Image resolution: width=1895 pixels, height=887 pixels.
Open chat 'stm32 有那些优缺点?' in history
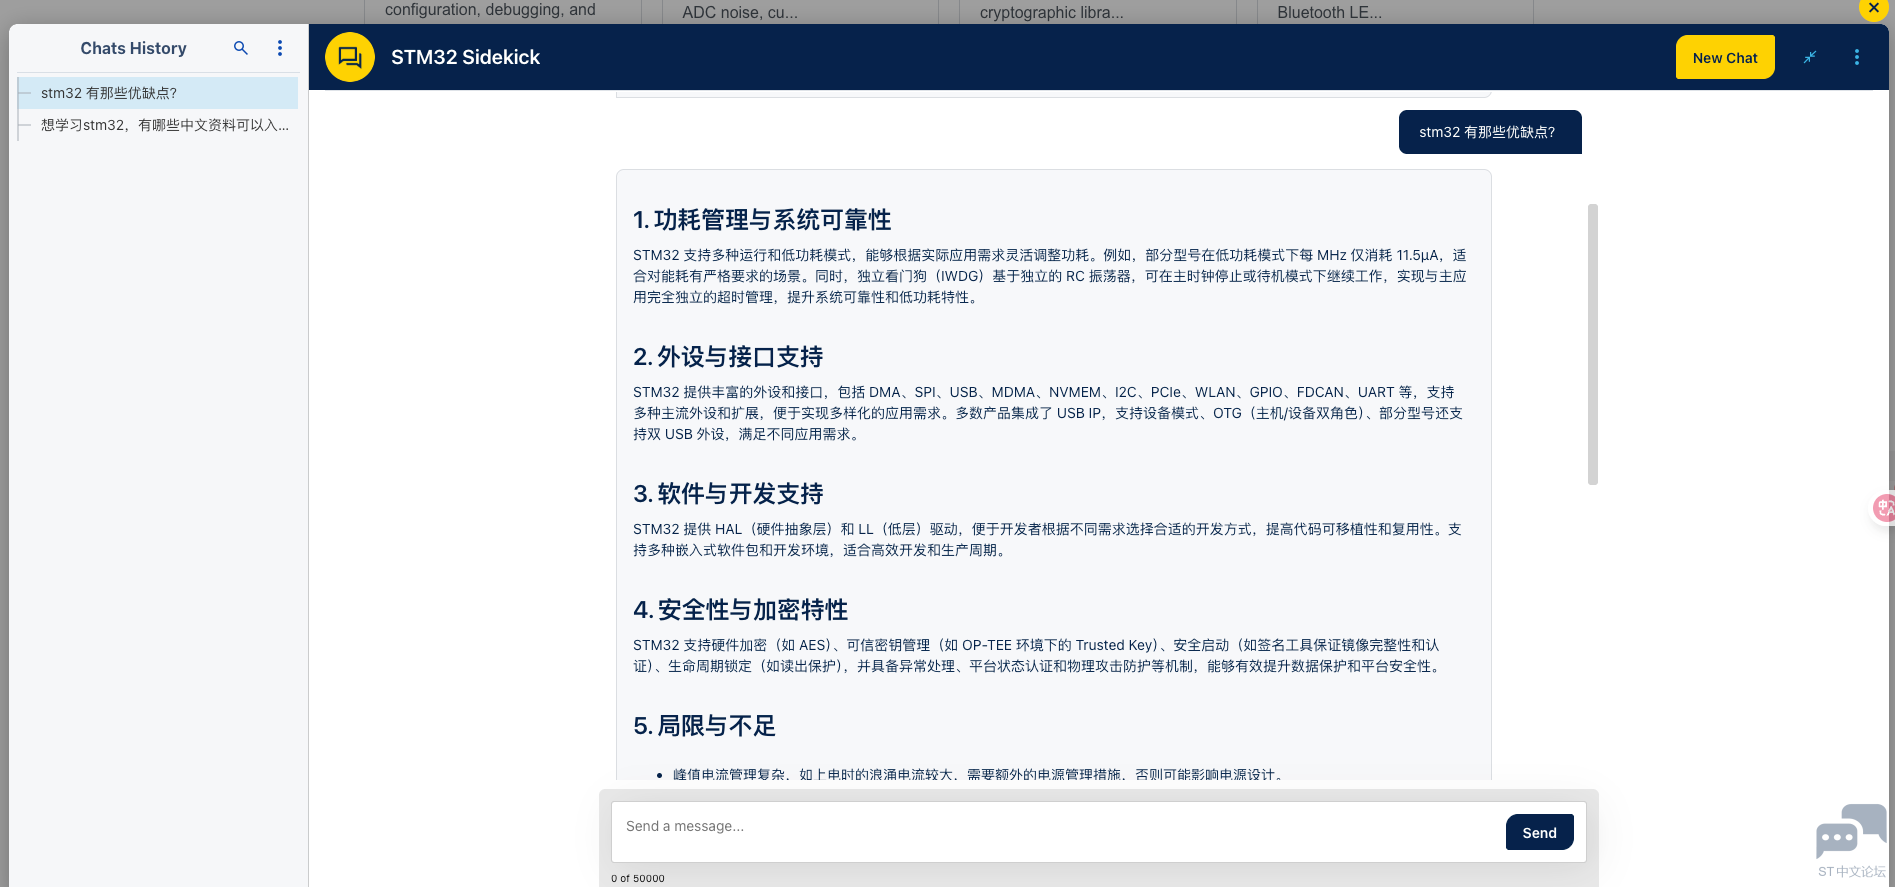158,93
